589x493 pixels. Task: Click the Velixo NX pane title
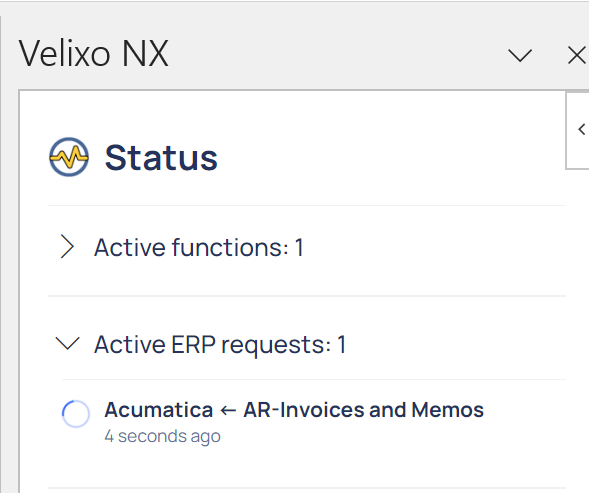94,54
